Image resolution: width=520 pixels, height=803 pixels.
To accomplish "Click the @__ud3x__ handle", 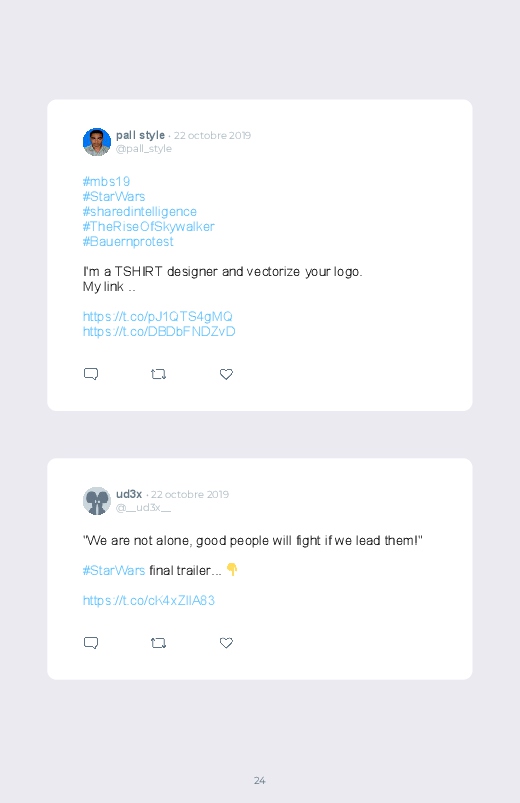I will point(143,508).
